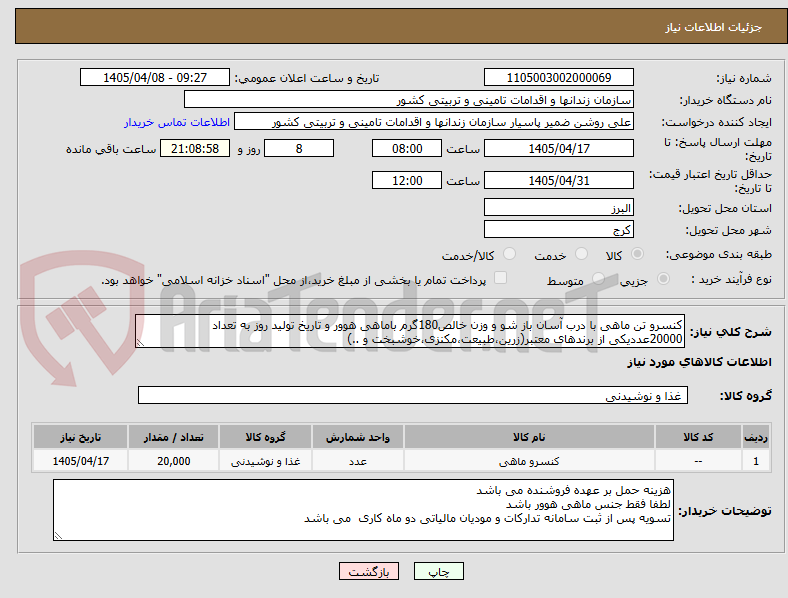Viewport: 788px width, 598px height.
Task: Click the goods group field غذا و نوشیدنی
Action: pyautogui.click(x=413, y=395)
